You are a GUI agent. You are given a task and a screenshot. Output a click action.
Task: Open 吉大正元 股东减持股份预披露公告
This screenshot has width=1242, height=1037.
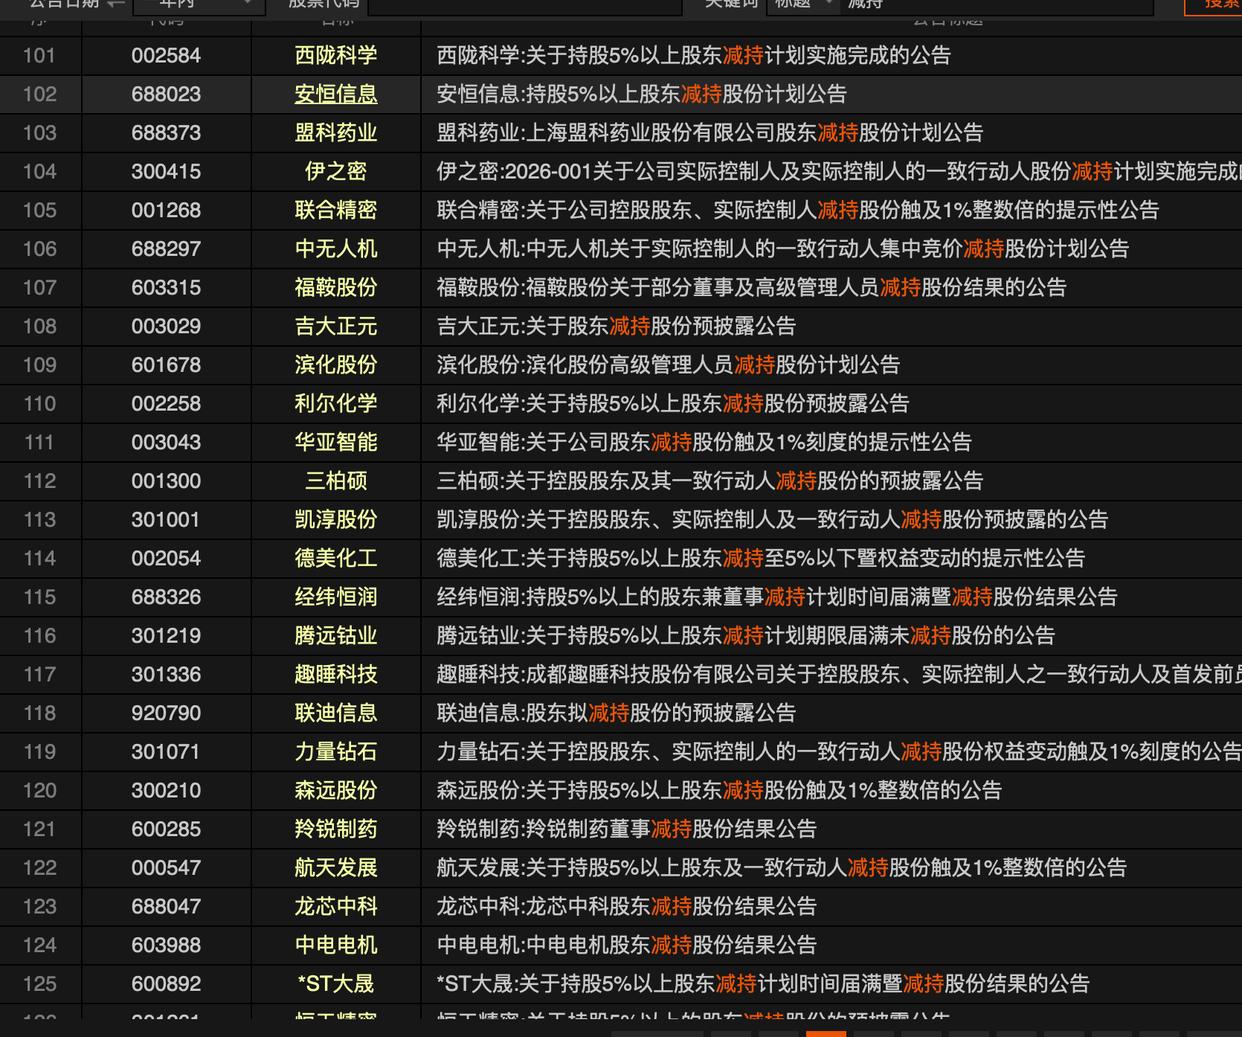616,326
